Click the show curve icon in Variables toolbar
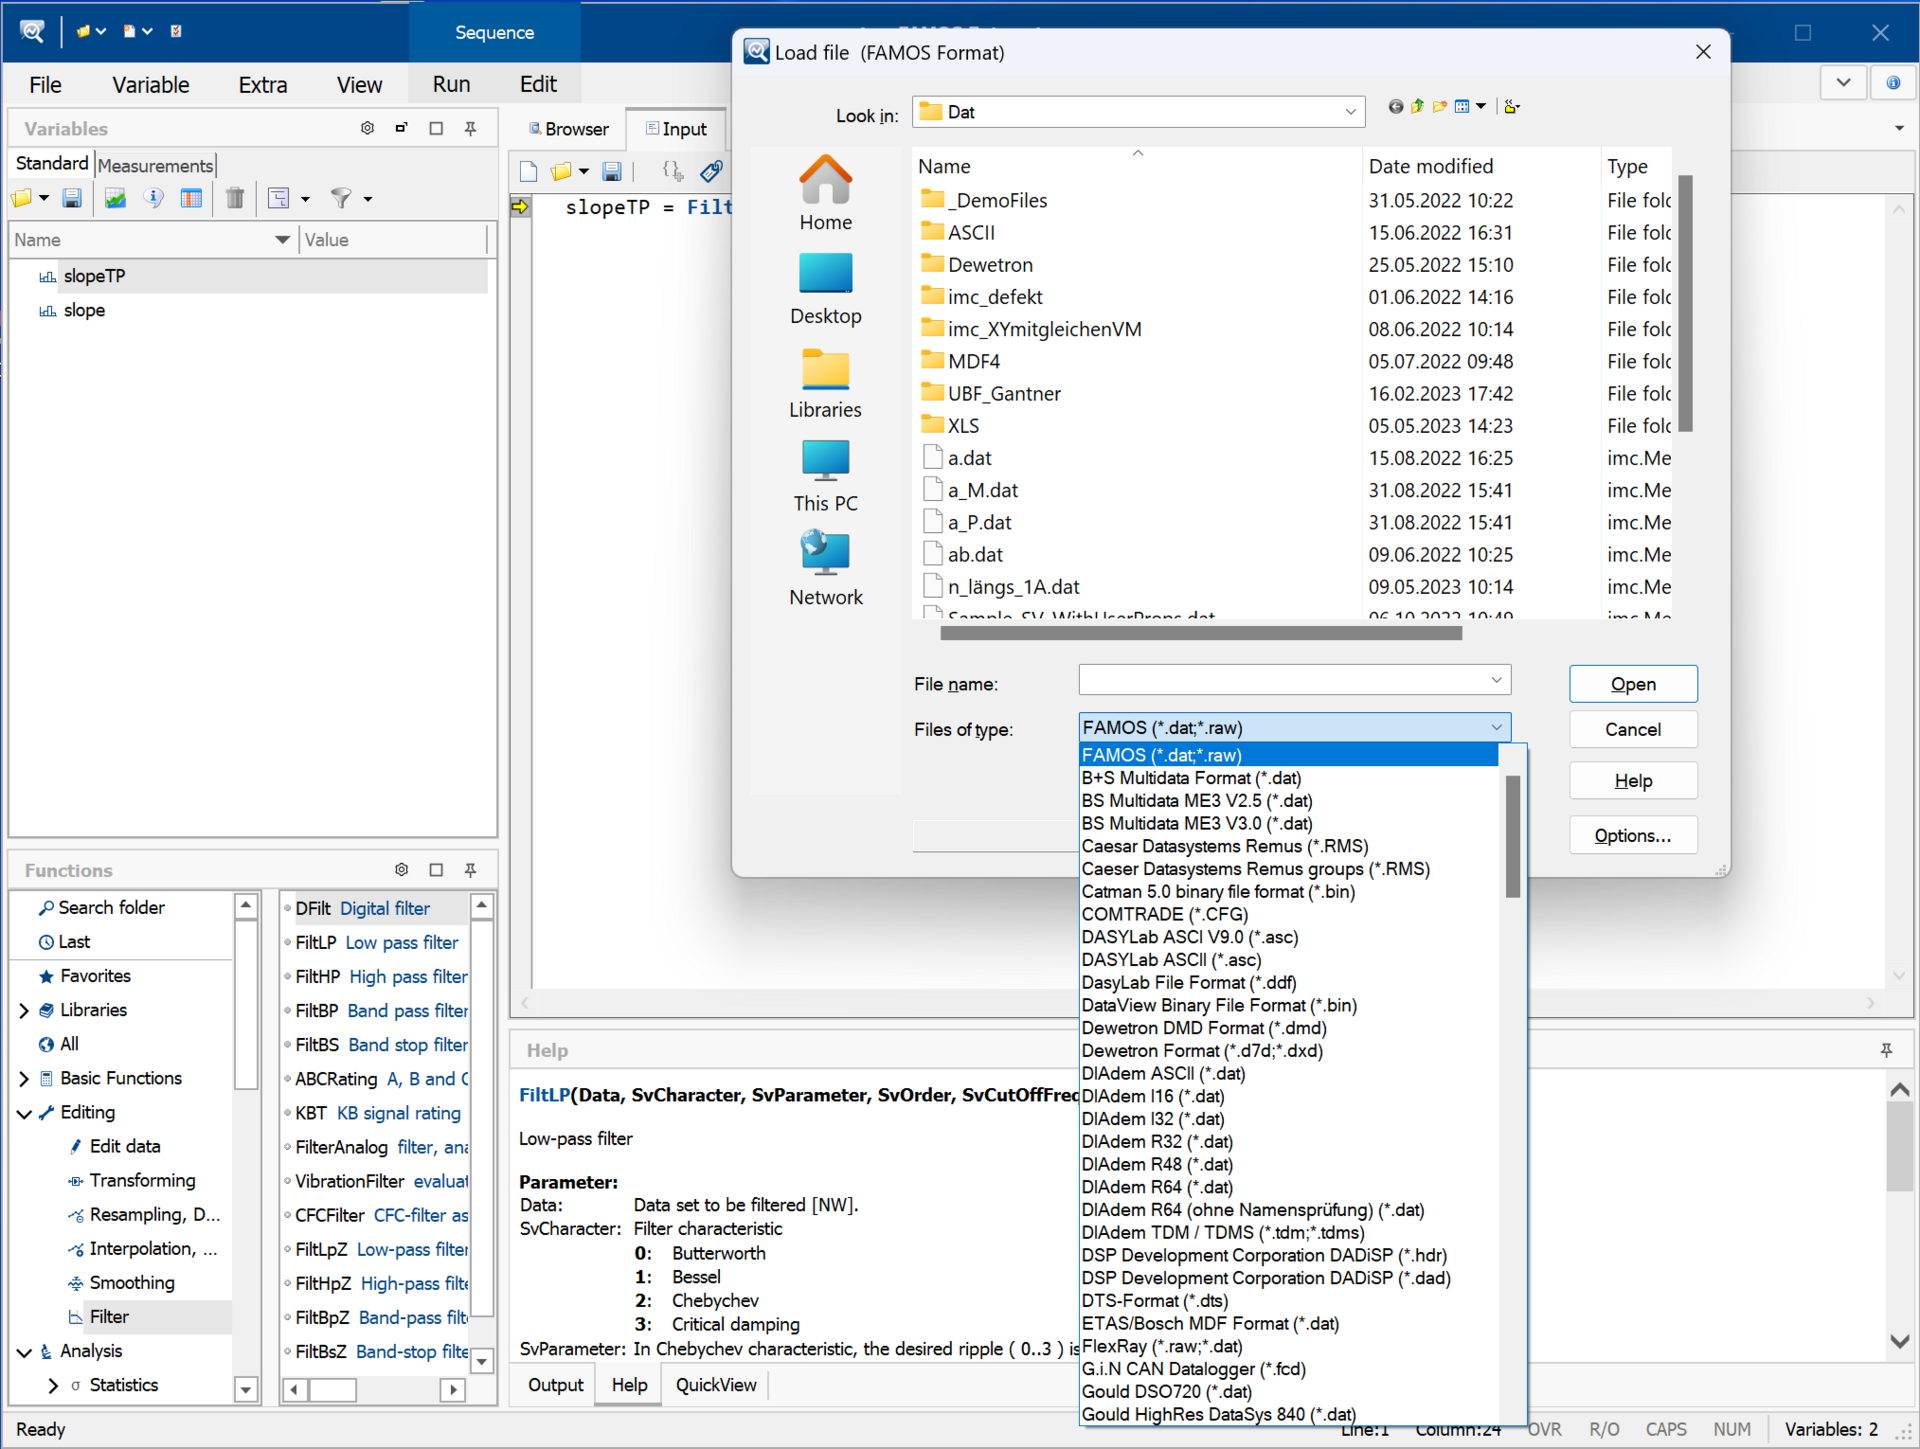This screenshot has width=1920, height=1449. (116, 199)
